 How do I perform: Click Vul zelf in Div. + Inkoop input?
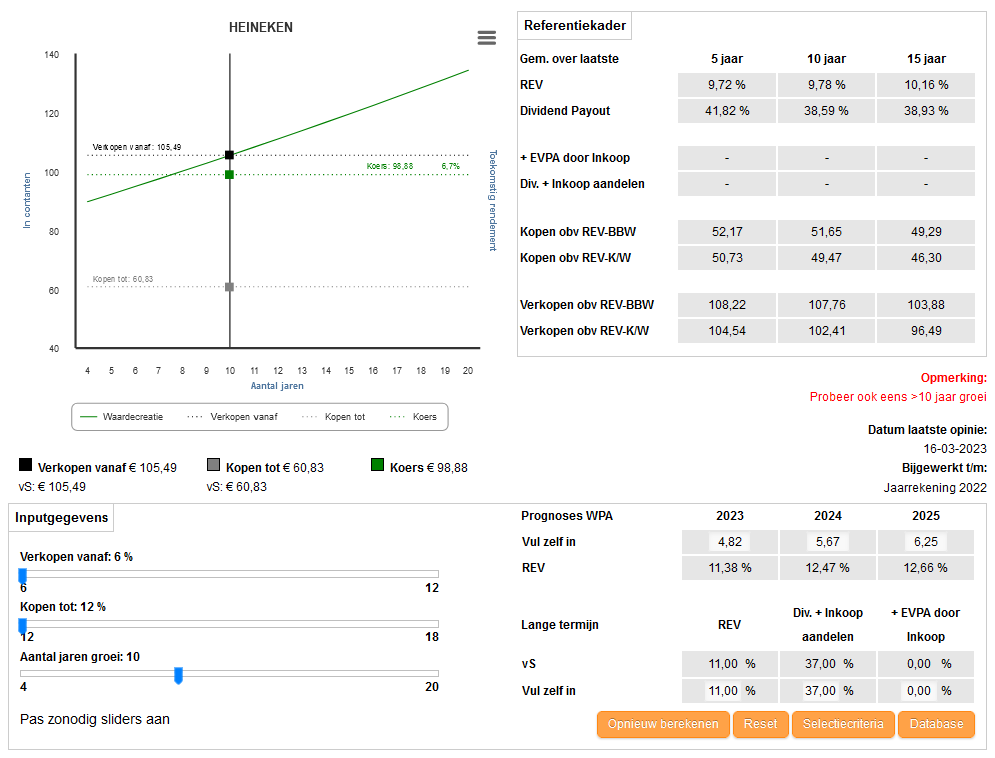820,691
